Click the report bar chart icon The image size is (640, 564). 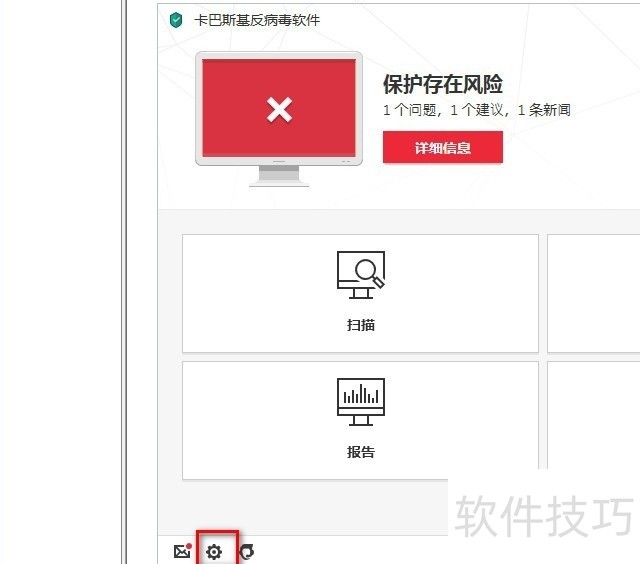pyautogui.click(x=360, y=402)
